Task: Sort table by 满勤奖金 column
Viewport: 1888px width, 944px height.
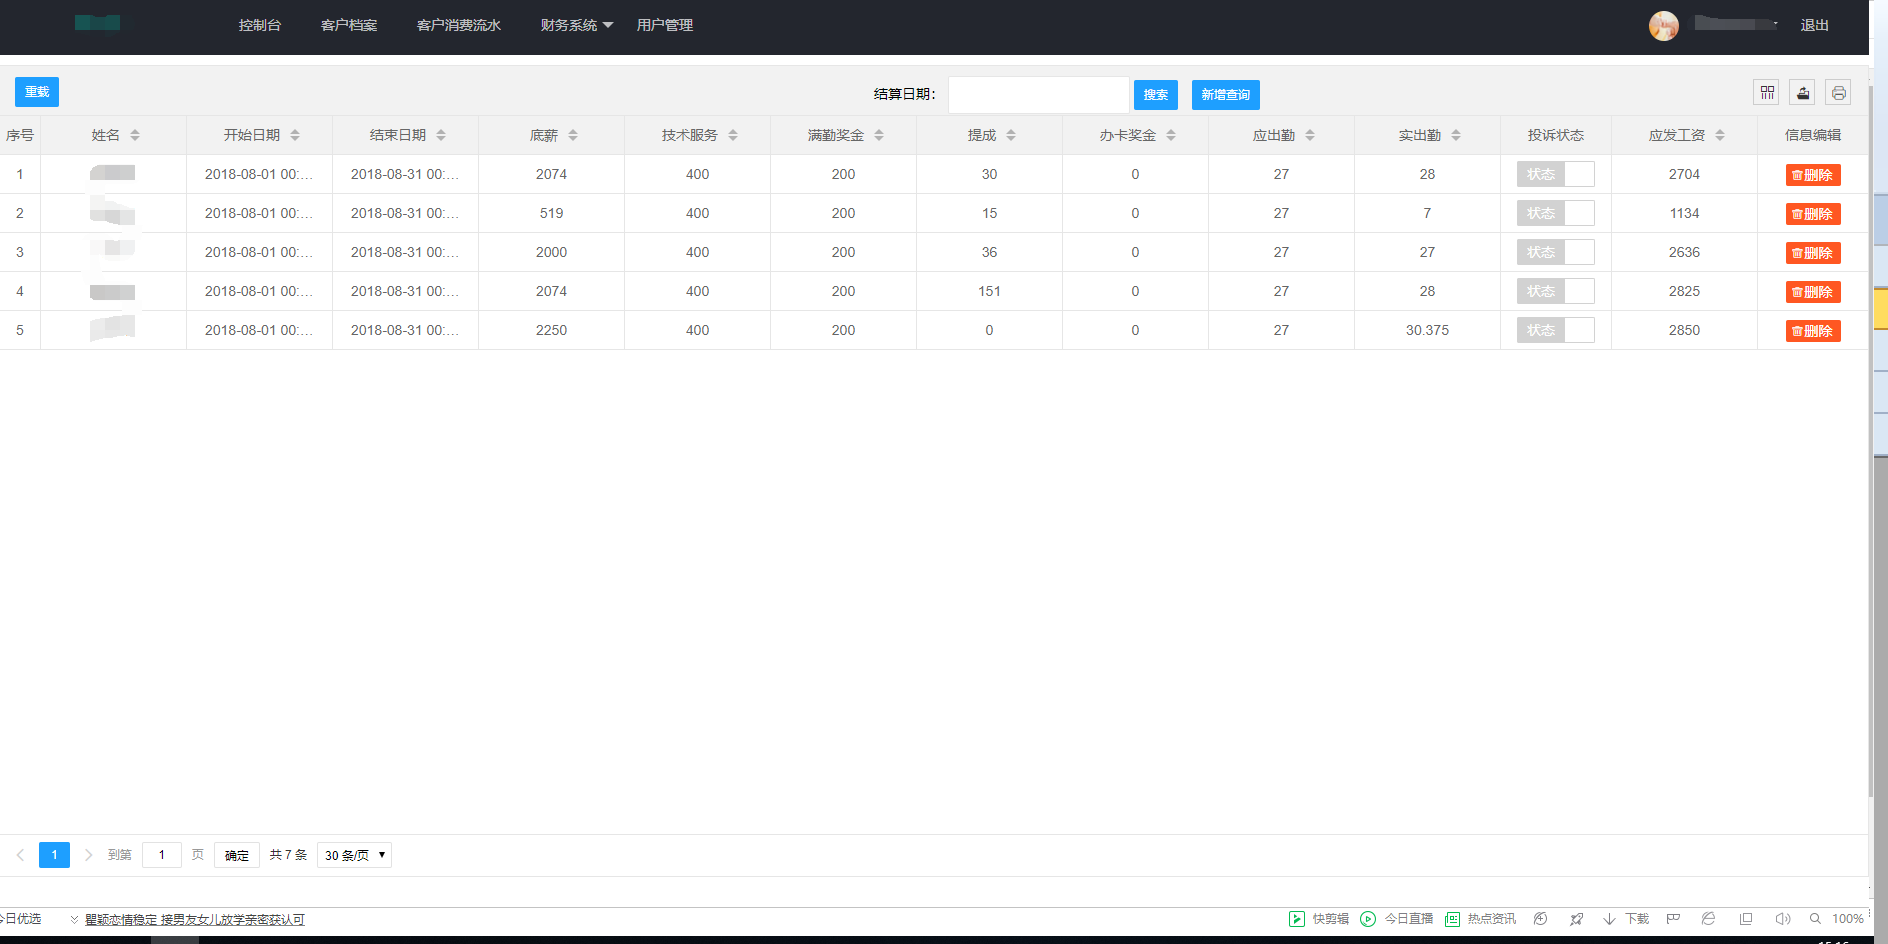Action: (879, 135)
